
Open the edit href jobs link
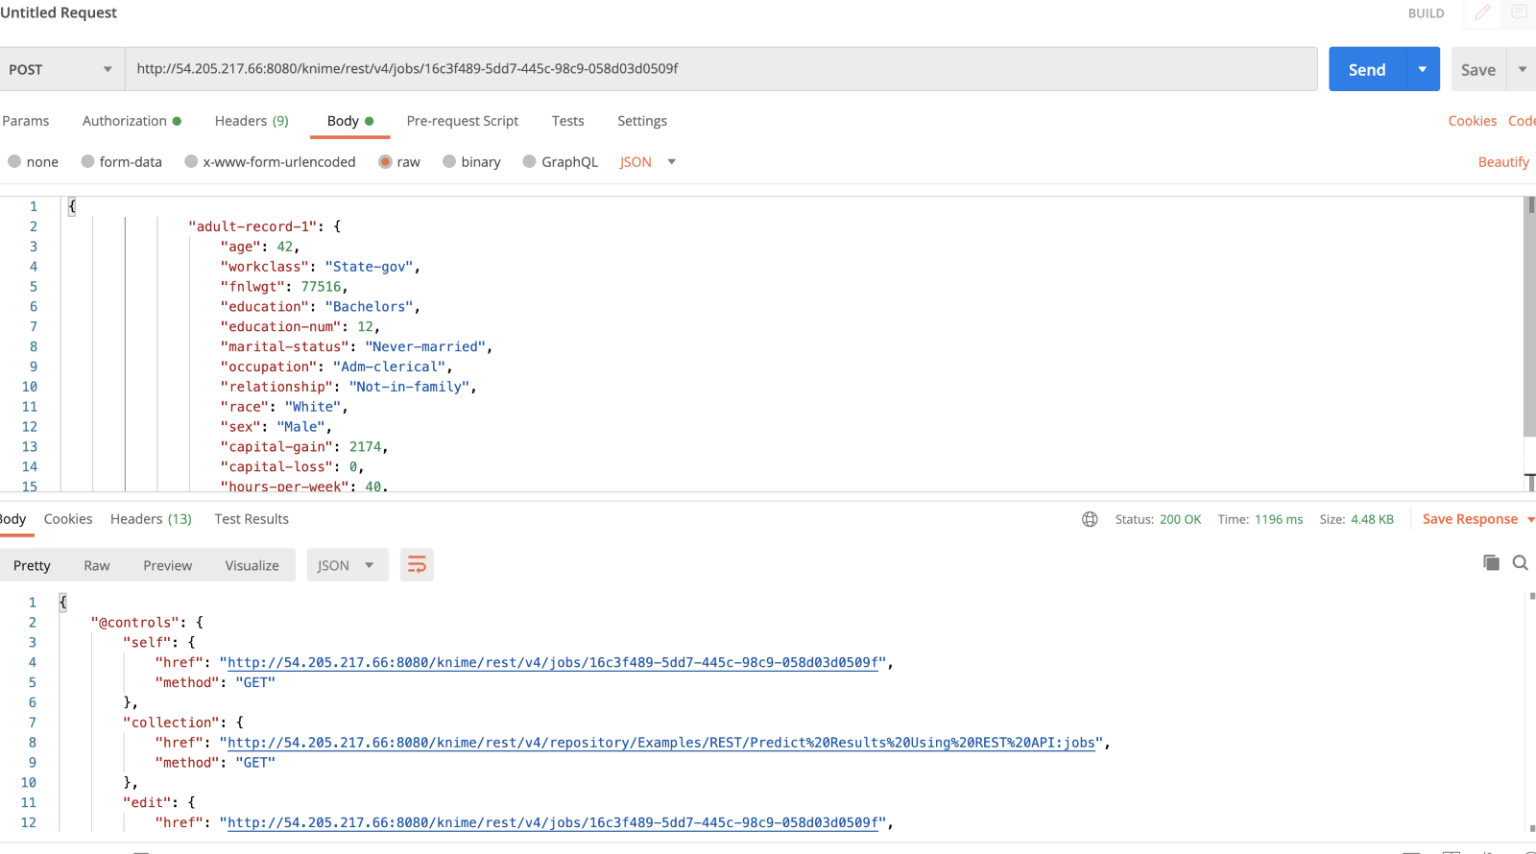(554, 822)
